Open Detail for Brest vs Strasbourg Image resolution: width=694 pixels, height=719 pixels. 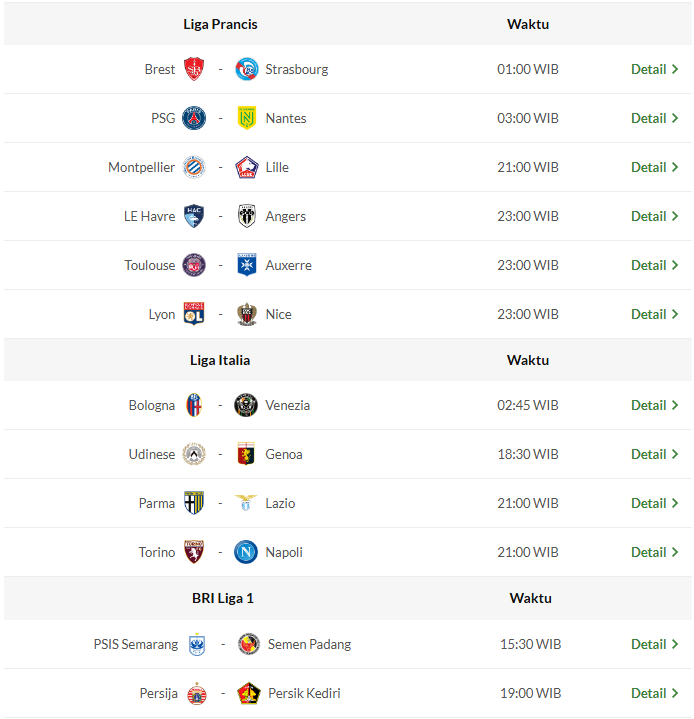click(655, 69)
